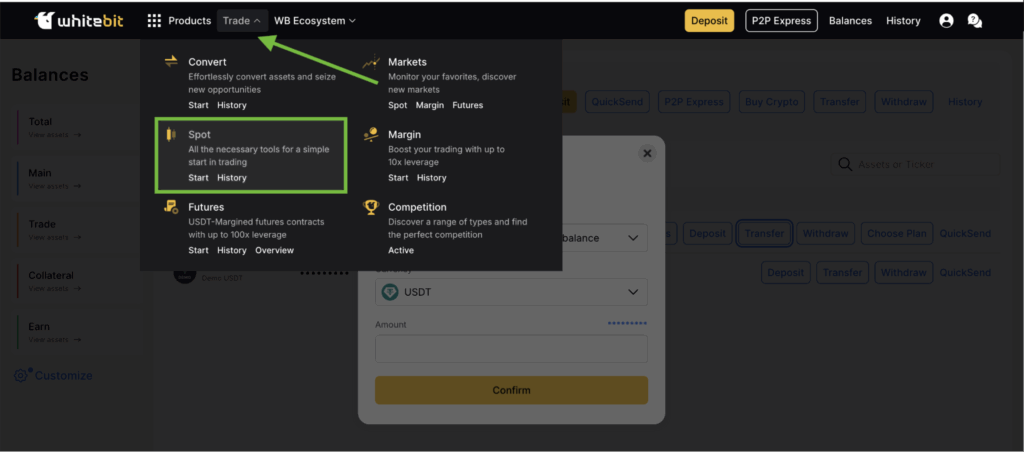Click the Spot candlestick icon
1024x452 pixels.
pyautogui.click(x=171, y=135)
